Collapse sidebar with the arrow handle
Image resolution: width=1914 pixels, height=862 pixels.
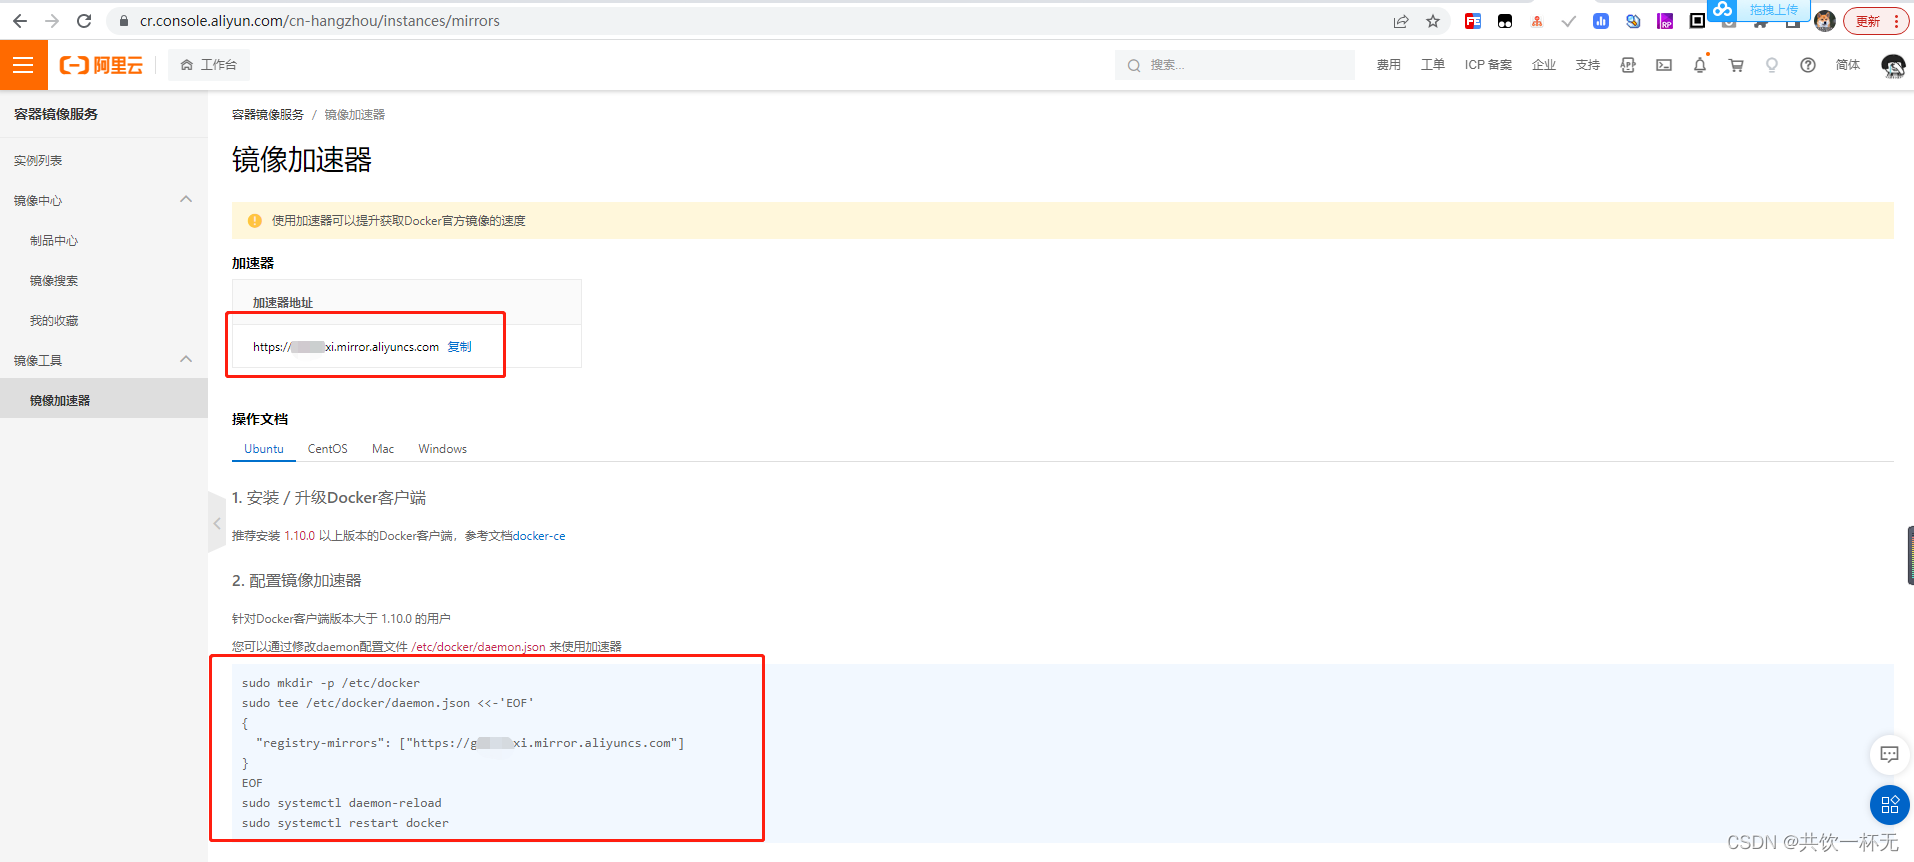(x=217, y=522)
